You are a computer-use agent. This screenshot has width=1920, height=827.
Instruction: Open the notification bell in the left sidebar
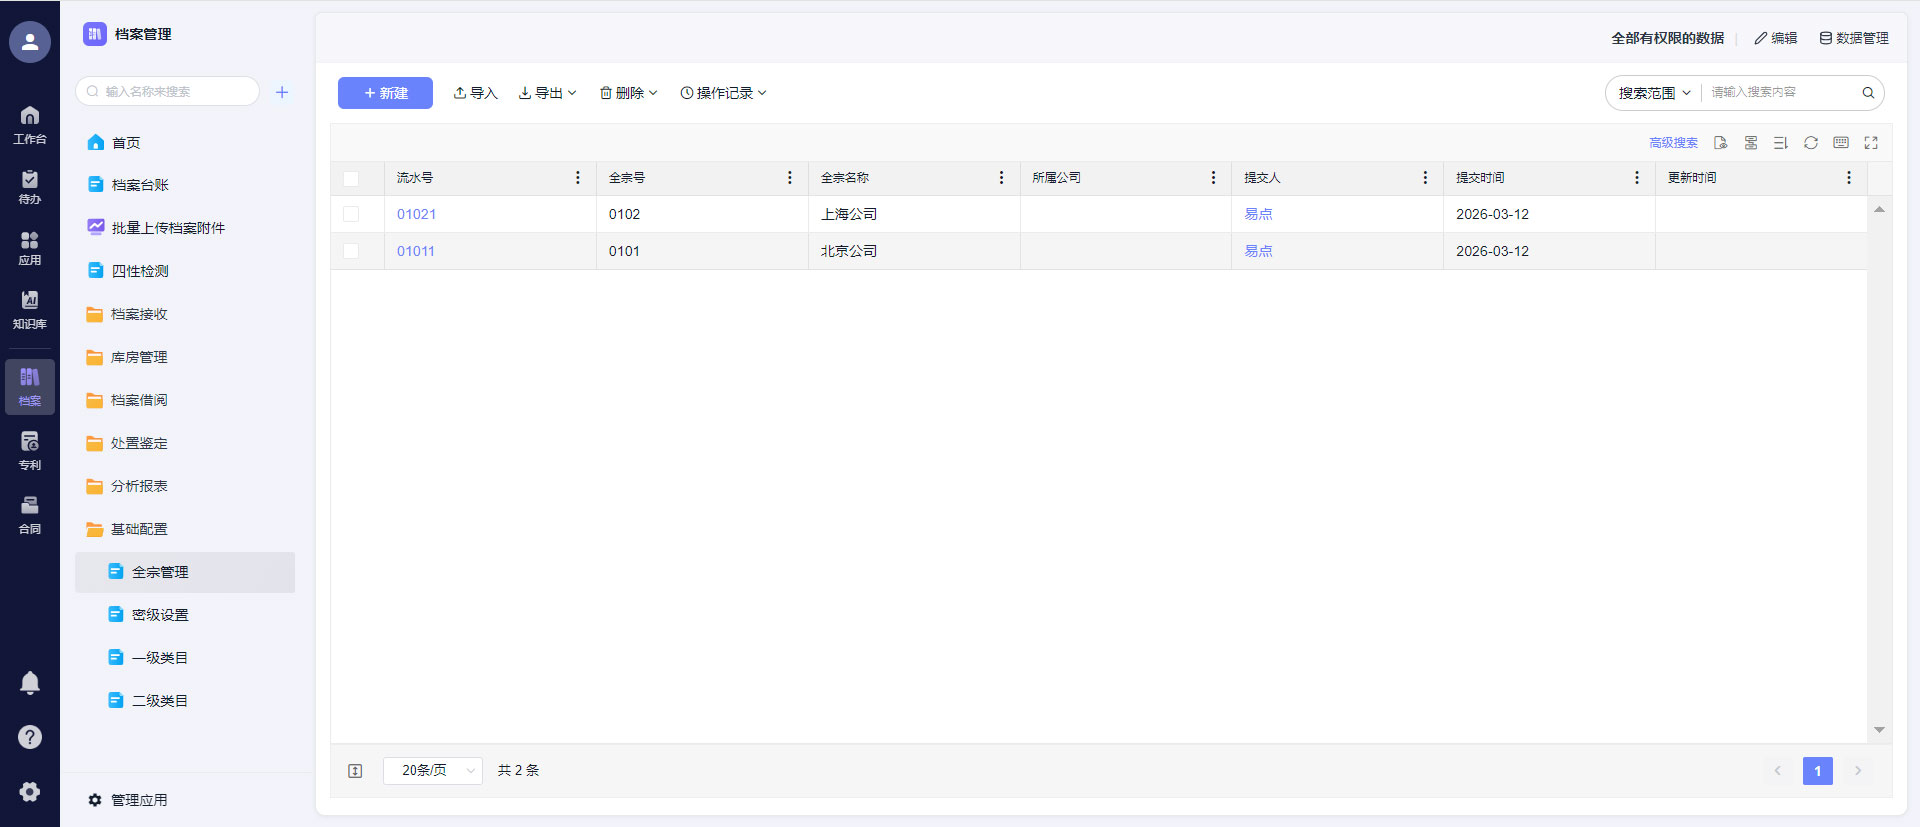click(30, 683)
